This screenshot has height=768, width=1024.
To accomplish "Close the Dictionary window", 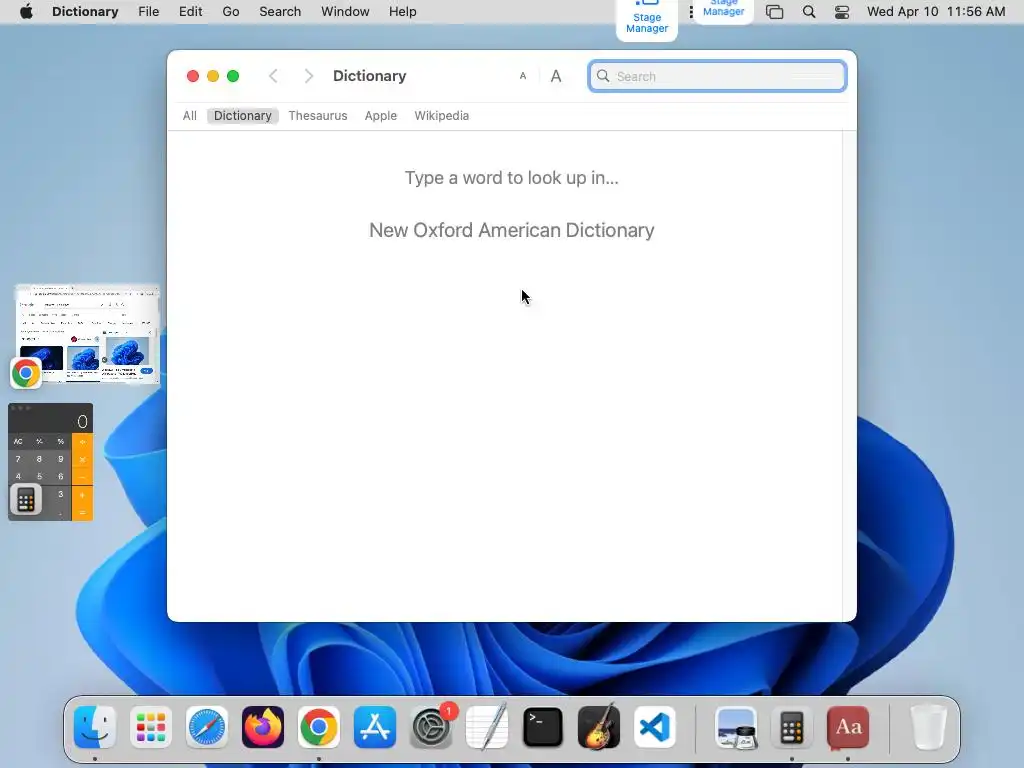I will (193, 76).
